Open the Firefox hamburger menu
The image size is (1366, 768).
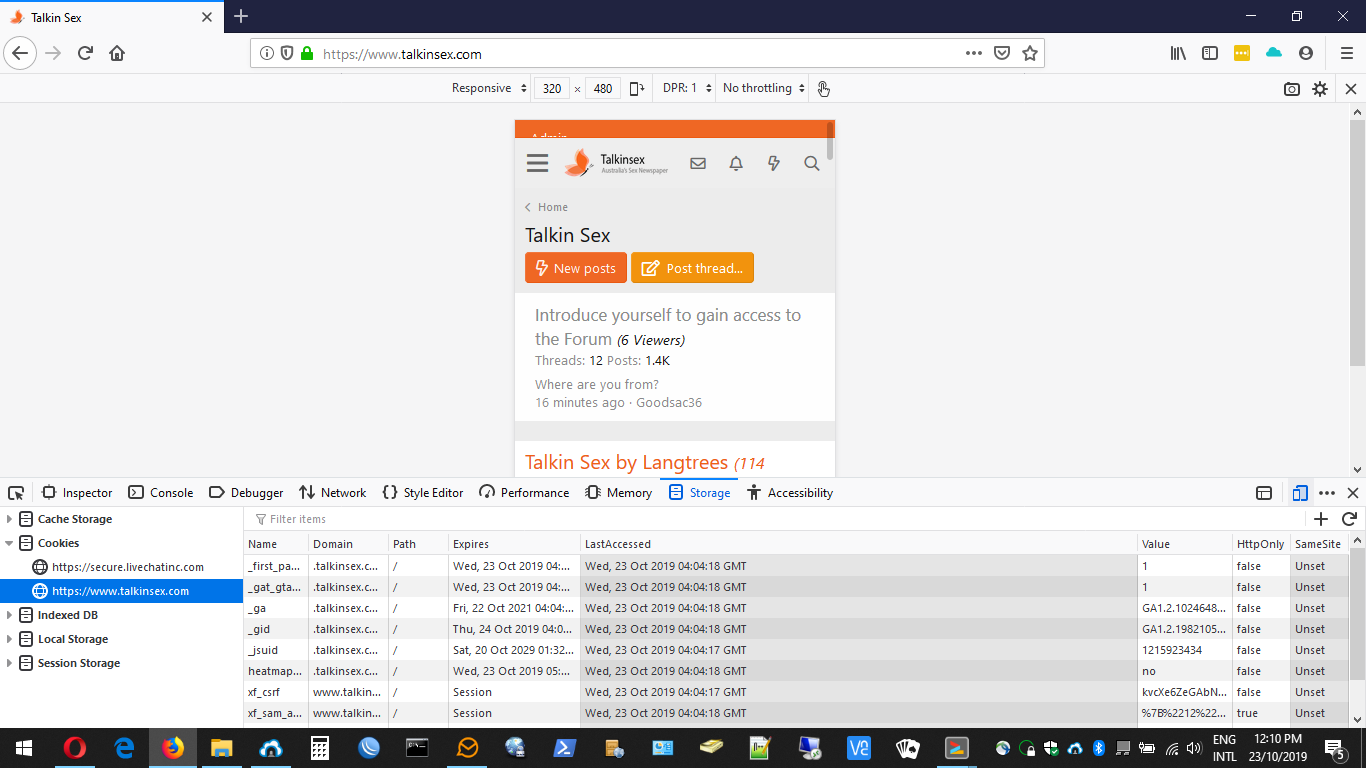1347,53
